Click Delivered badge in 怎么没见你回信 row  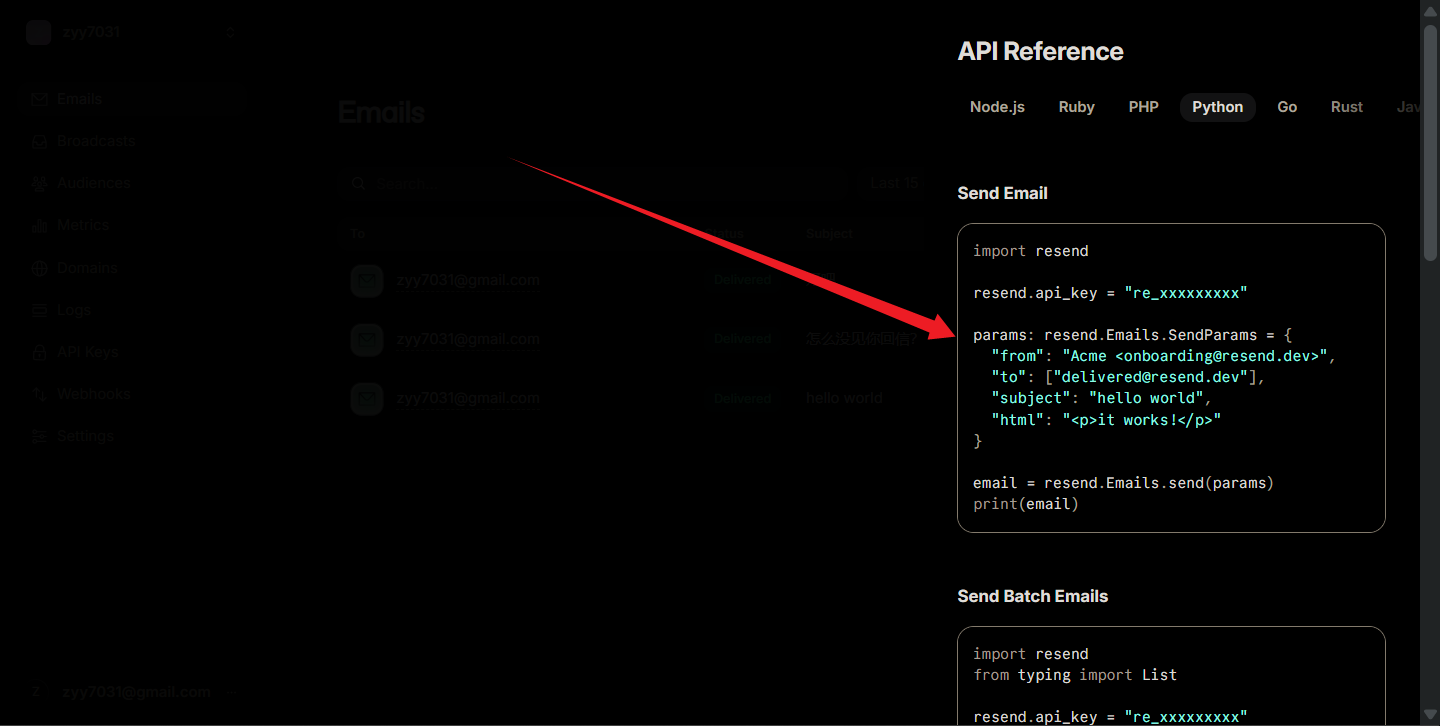point(743,339)
